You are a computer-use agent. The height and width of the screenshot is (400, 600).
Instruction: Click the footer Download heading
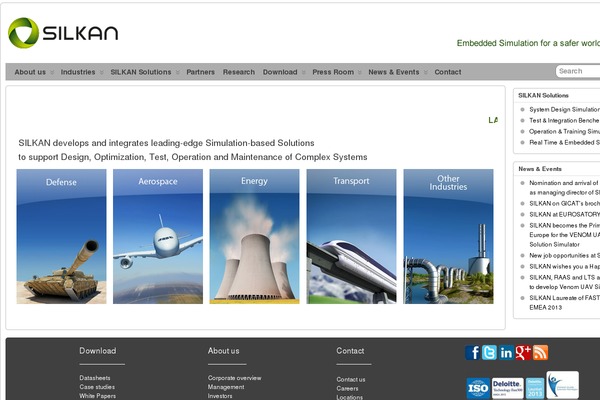tap(98, 351)
